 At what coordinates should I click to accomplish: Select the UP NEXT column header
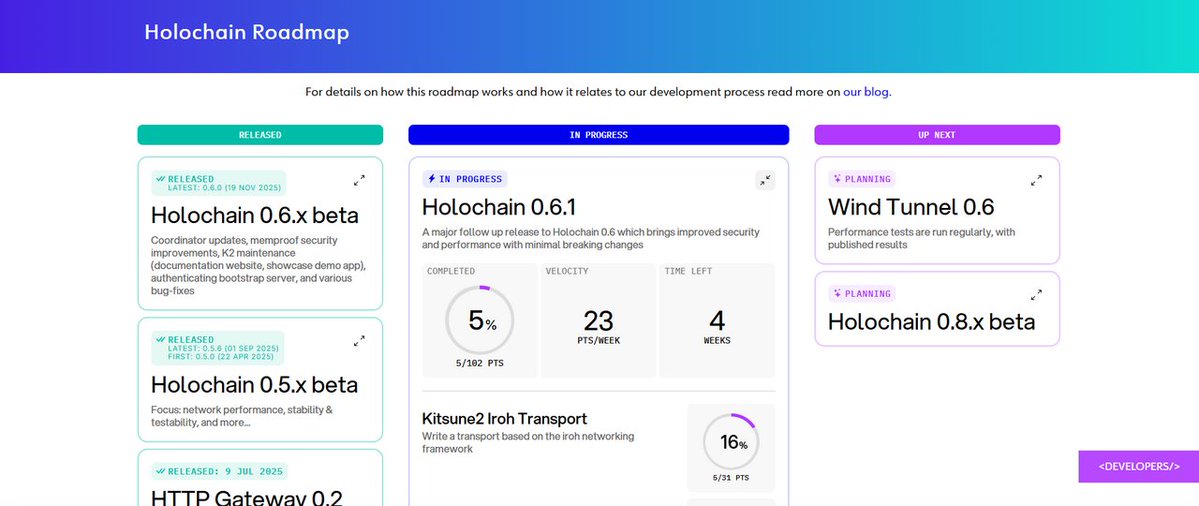937,135
